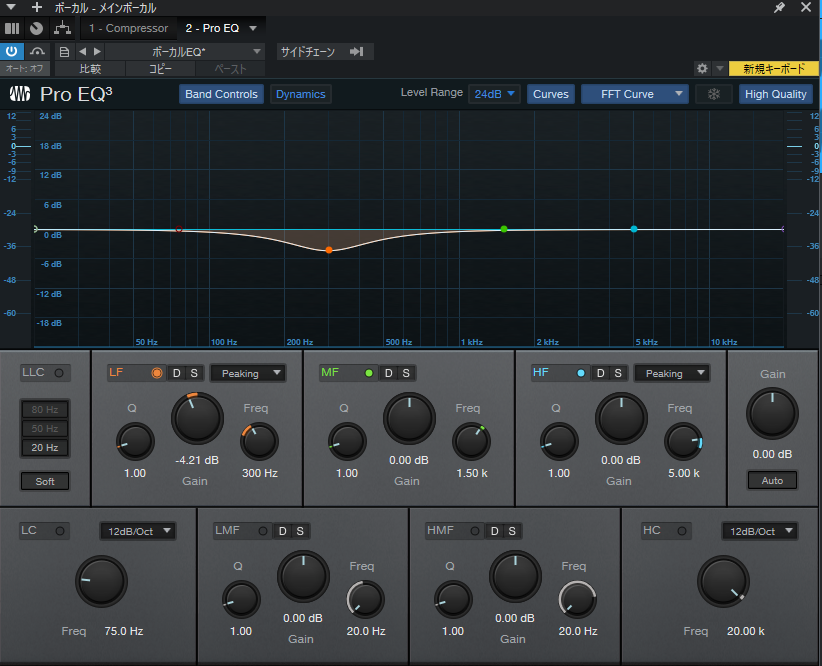Disable the MF band power toggle
This screenshot has height=666, width=822.
click(x=369, y=373)
